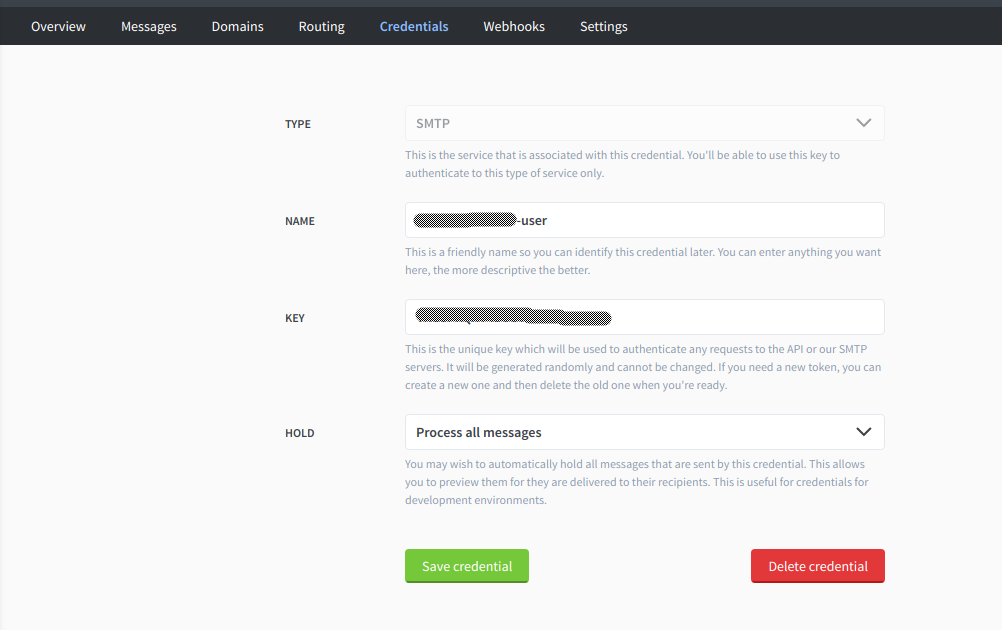Click the Delete credential button
The image size is (1002, 630).
(817, 565)
